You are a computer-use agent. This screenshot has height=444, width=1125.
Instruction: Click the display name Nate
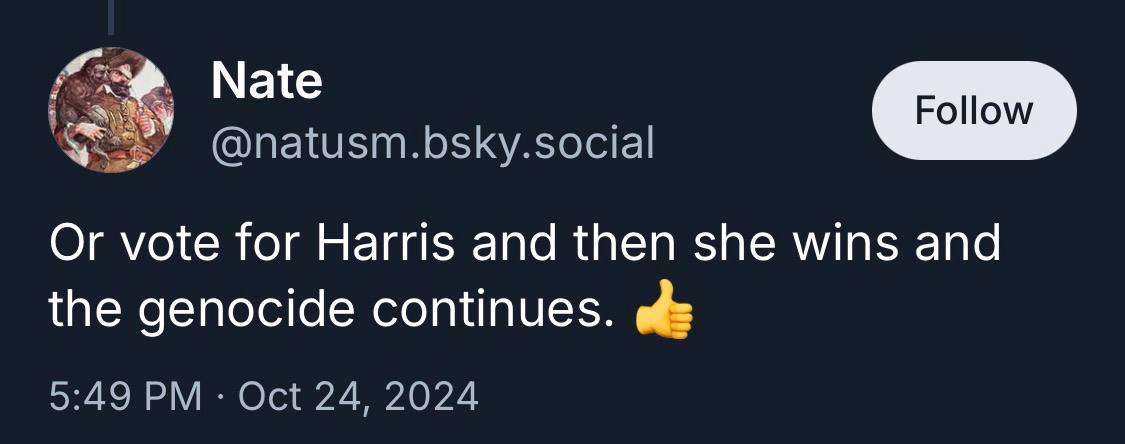266,80
